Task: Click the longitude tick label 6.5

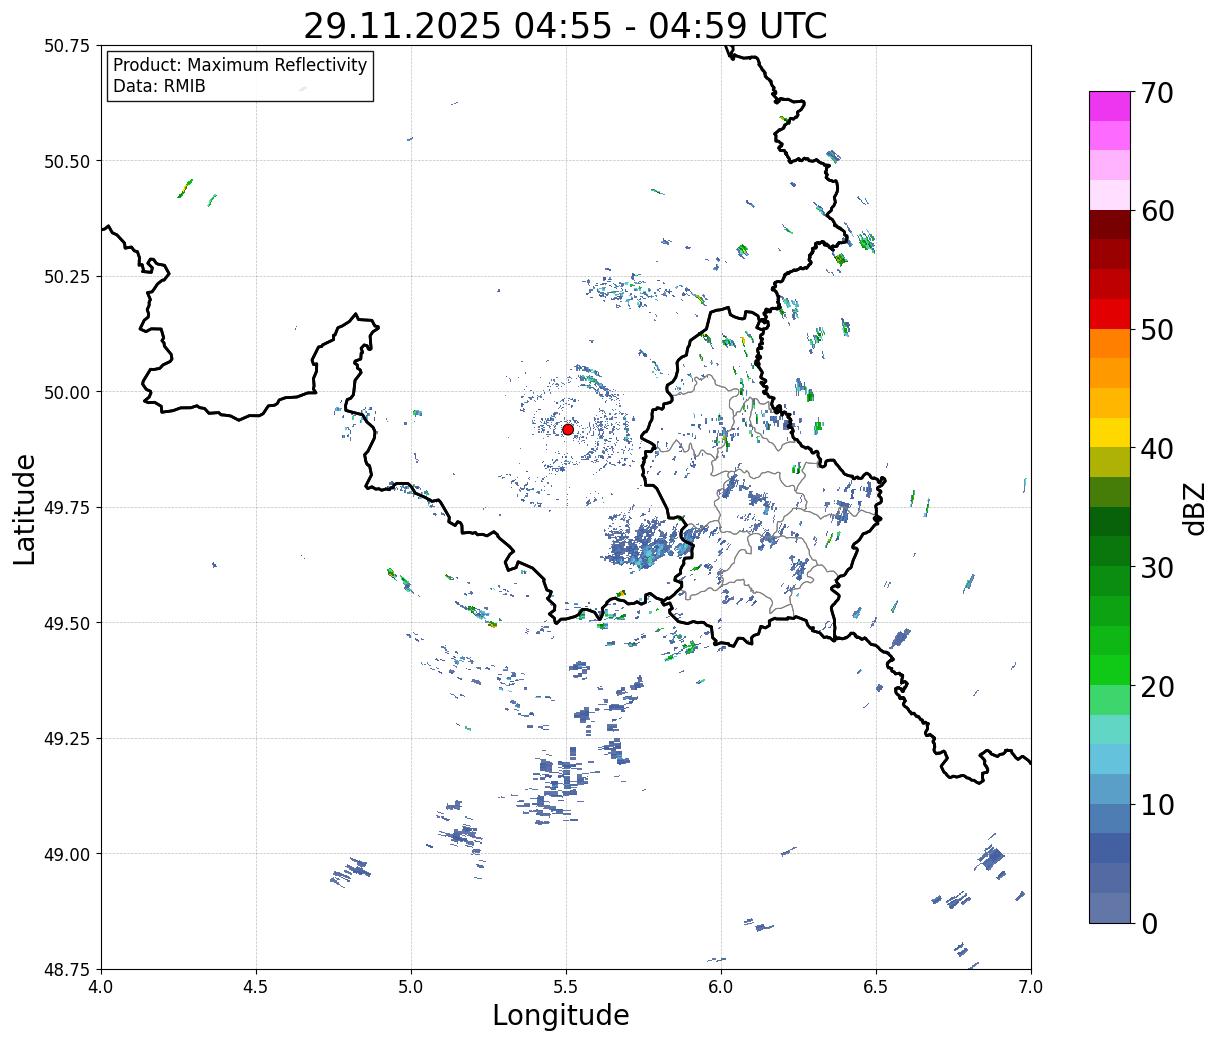Action: (876, 987)
